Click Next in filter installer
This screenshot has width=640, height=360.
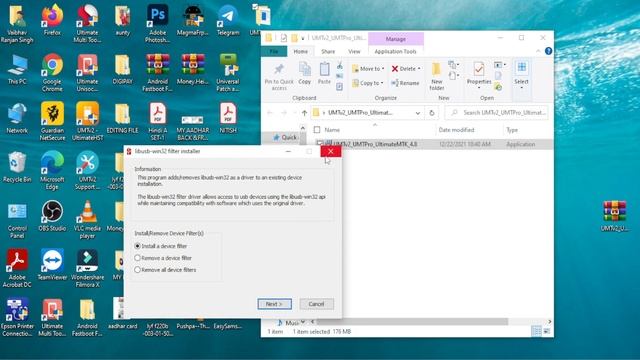pos(275,304)
